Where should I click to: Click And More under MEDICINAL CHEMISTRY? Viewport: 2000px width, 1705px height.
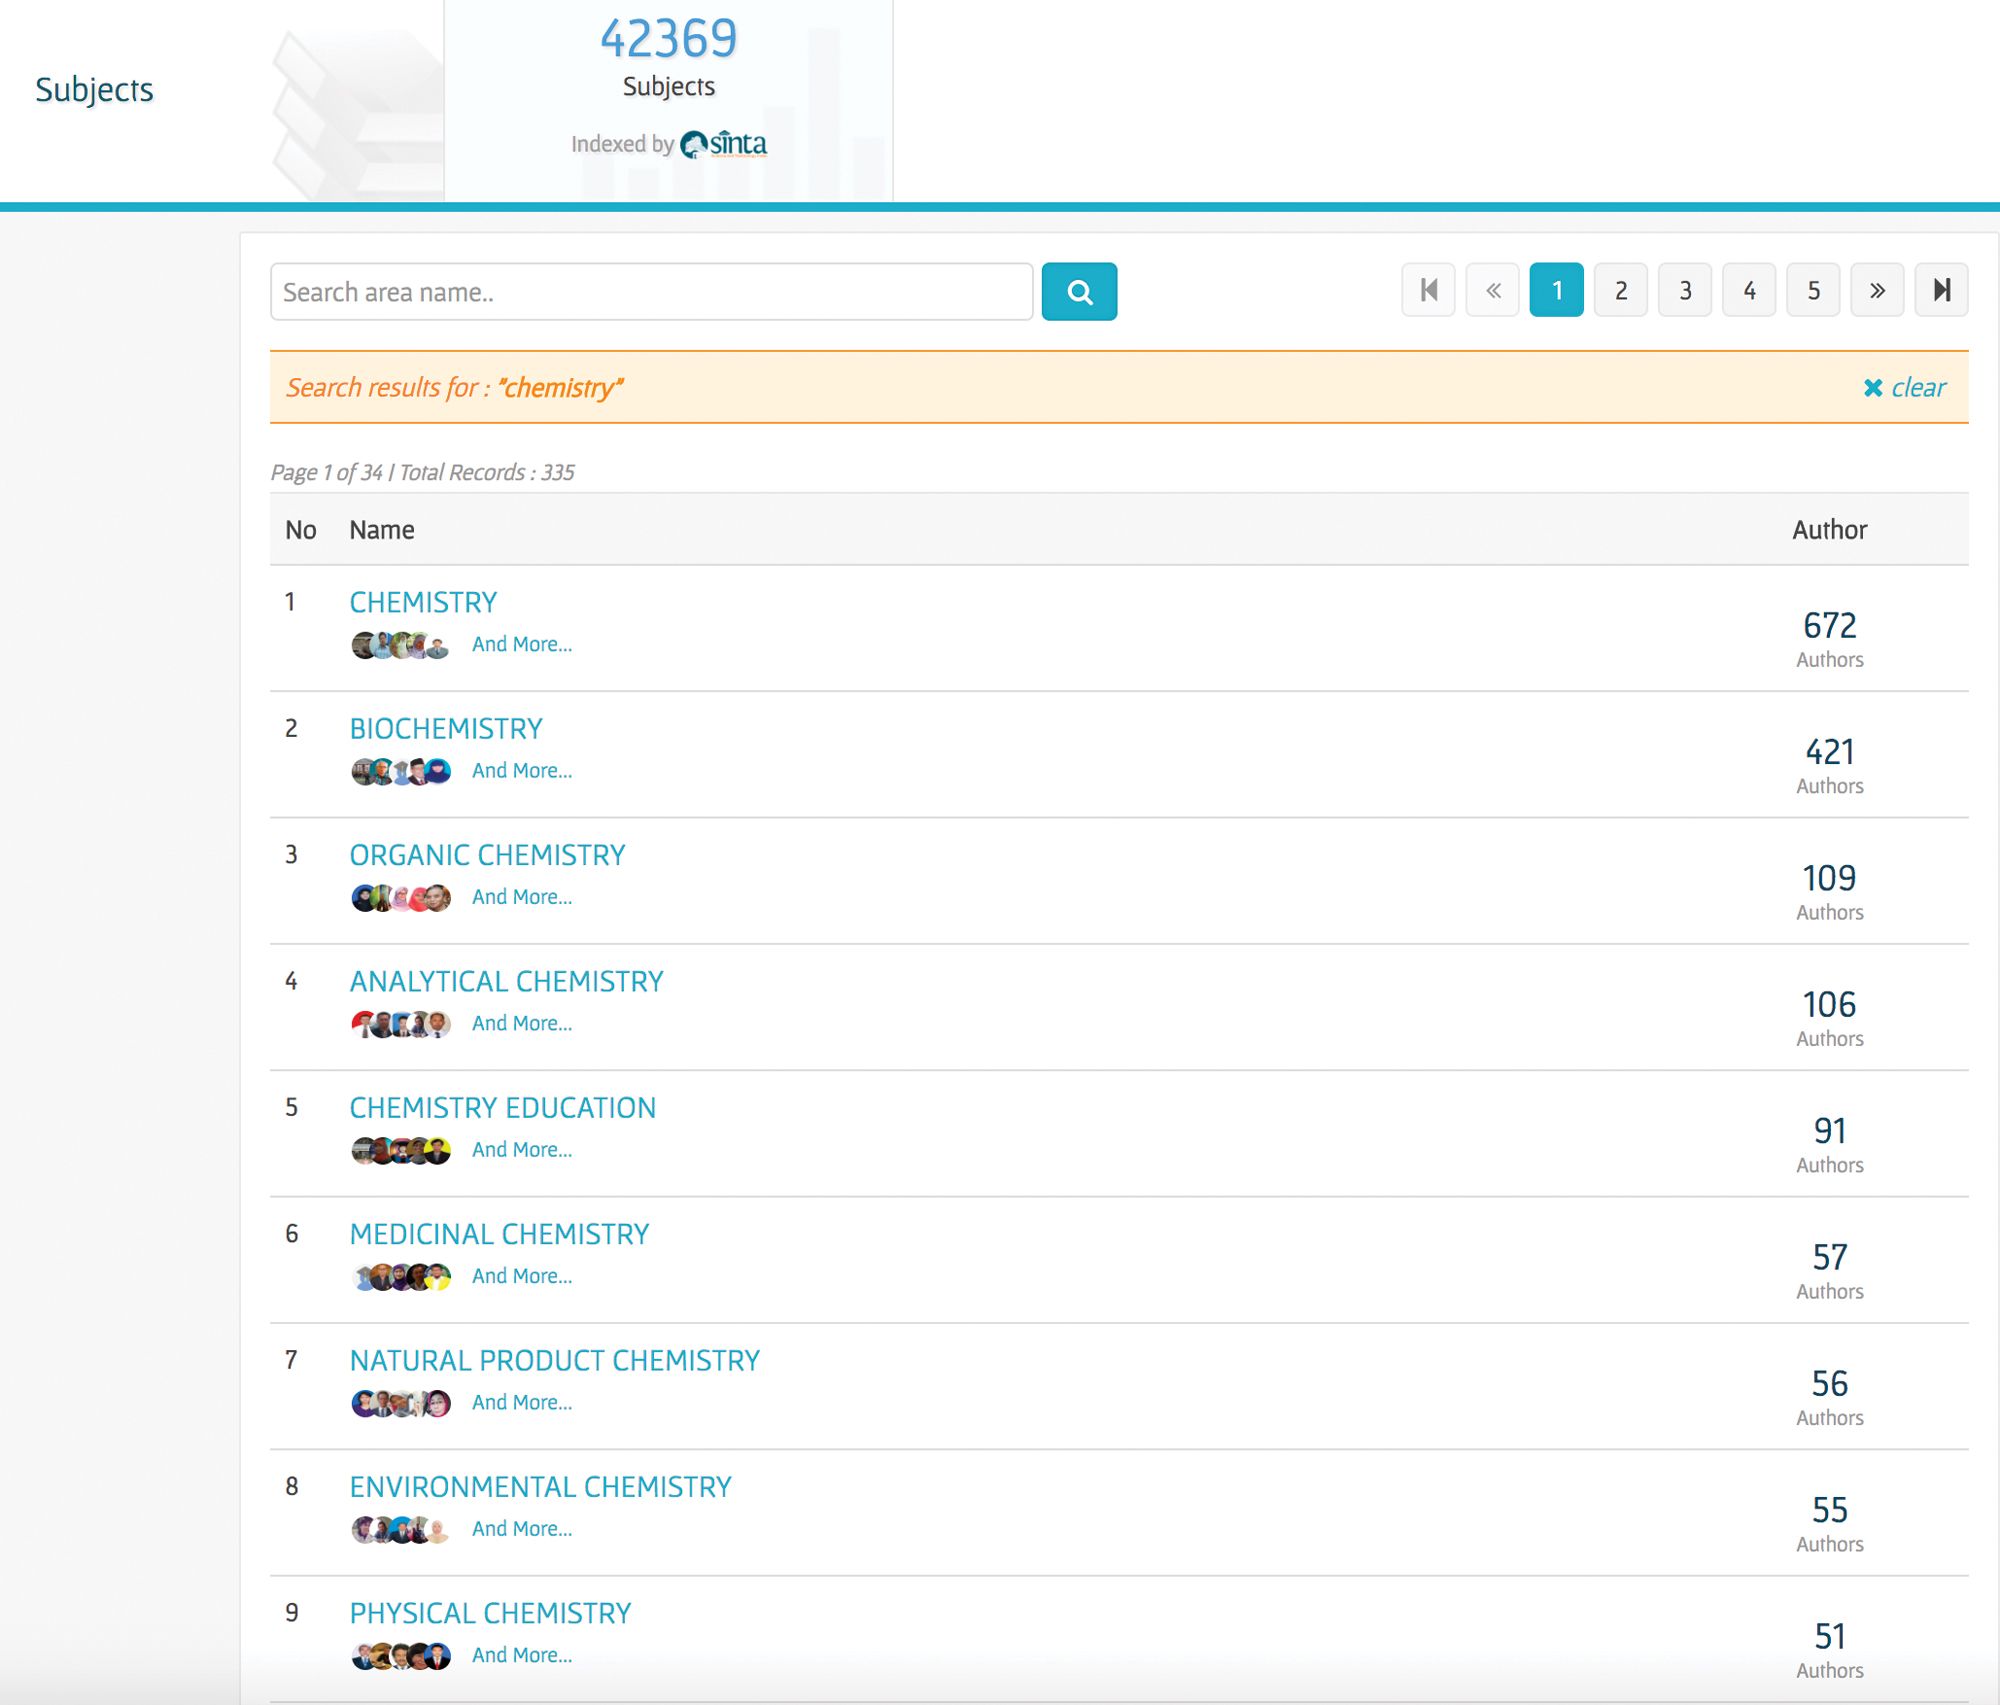[x=522, y=1277]
